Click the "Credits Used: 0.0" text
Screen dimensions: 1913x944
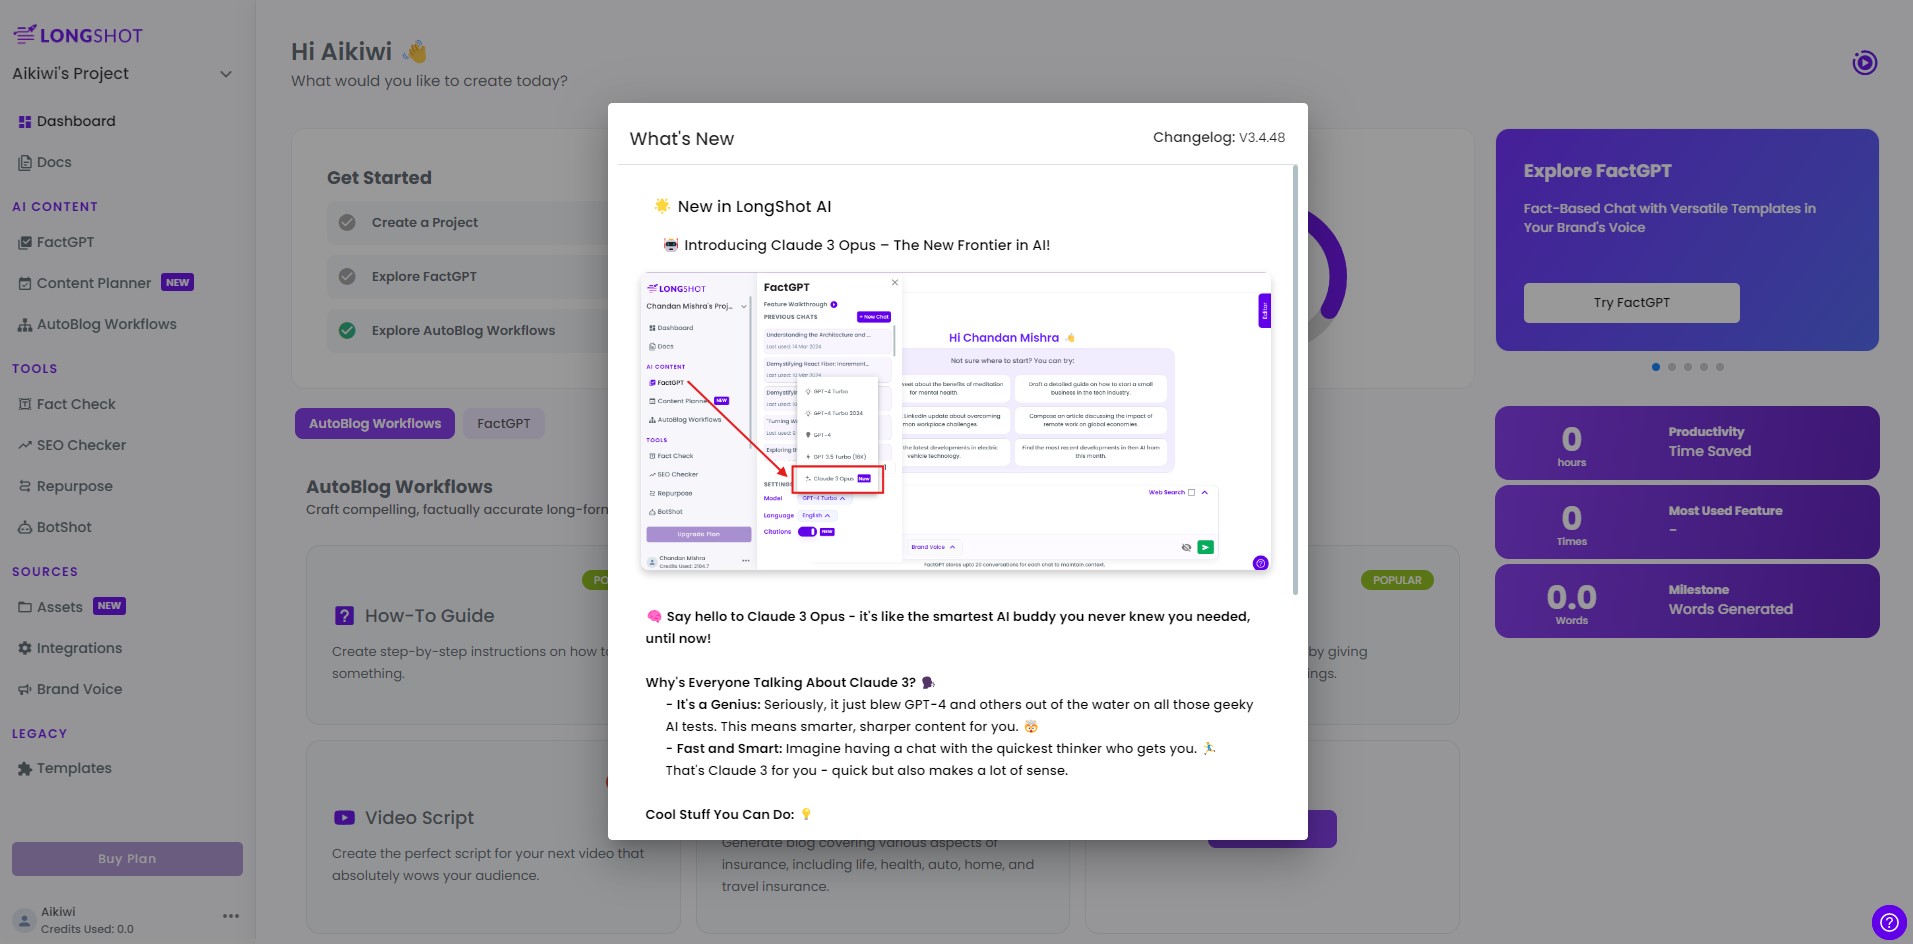click(87, 929)
